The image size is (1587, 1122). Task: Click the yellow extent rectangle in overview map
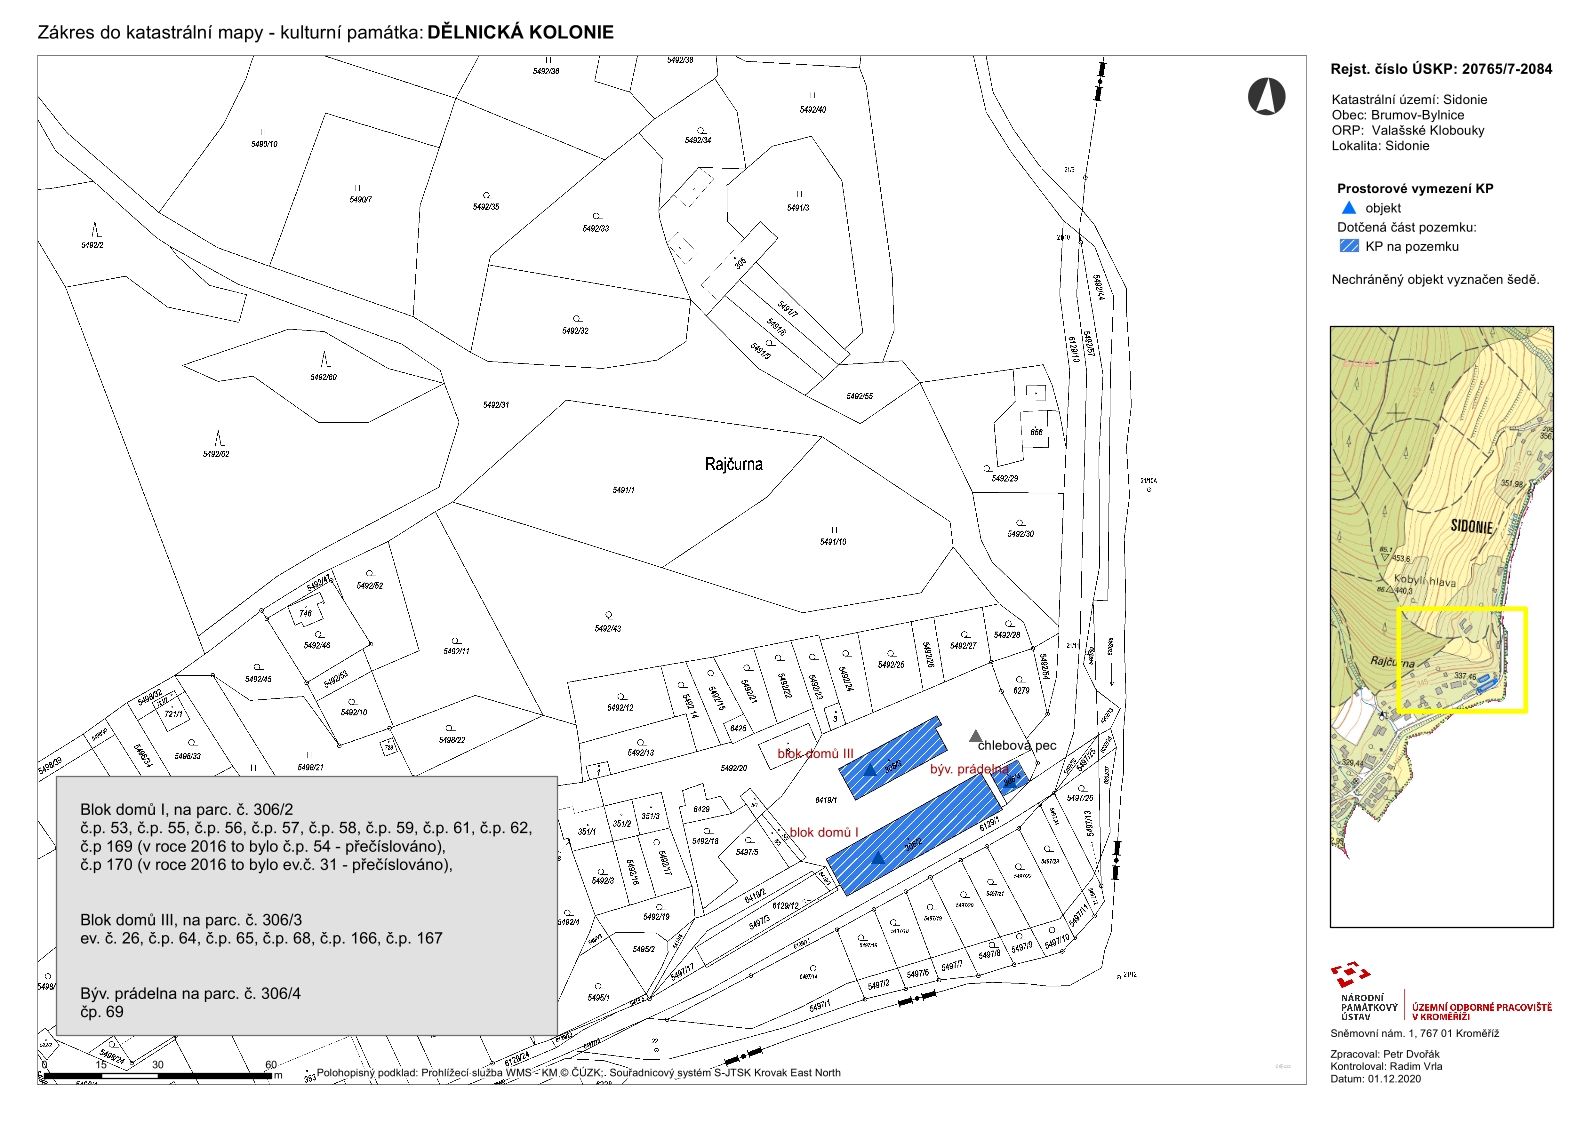[1461, 660]
